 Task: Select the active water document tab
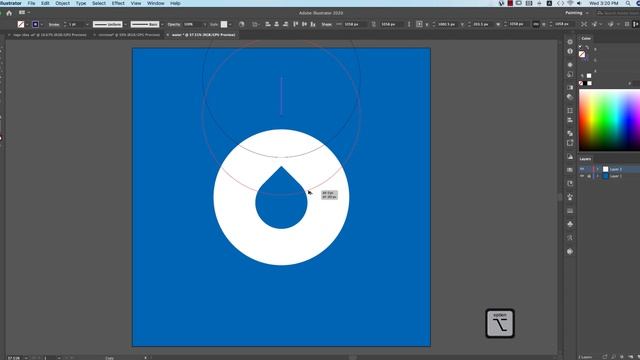(202, 35)
